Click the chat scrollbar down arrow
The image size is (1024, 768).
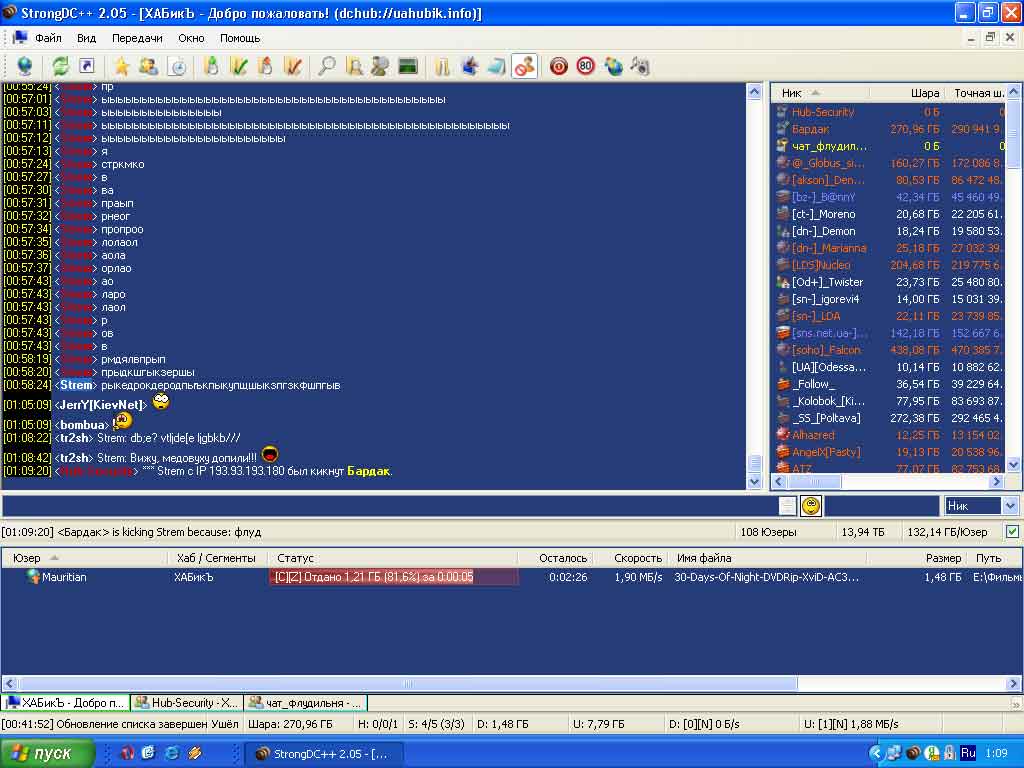(x=754, y=481)
